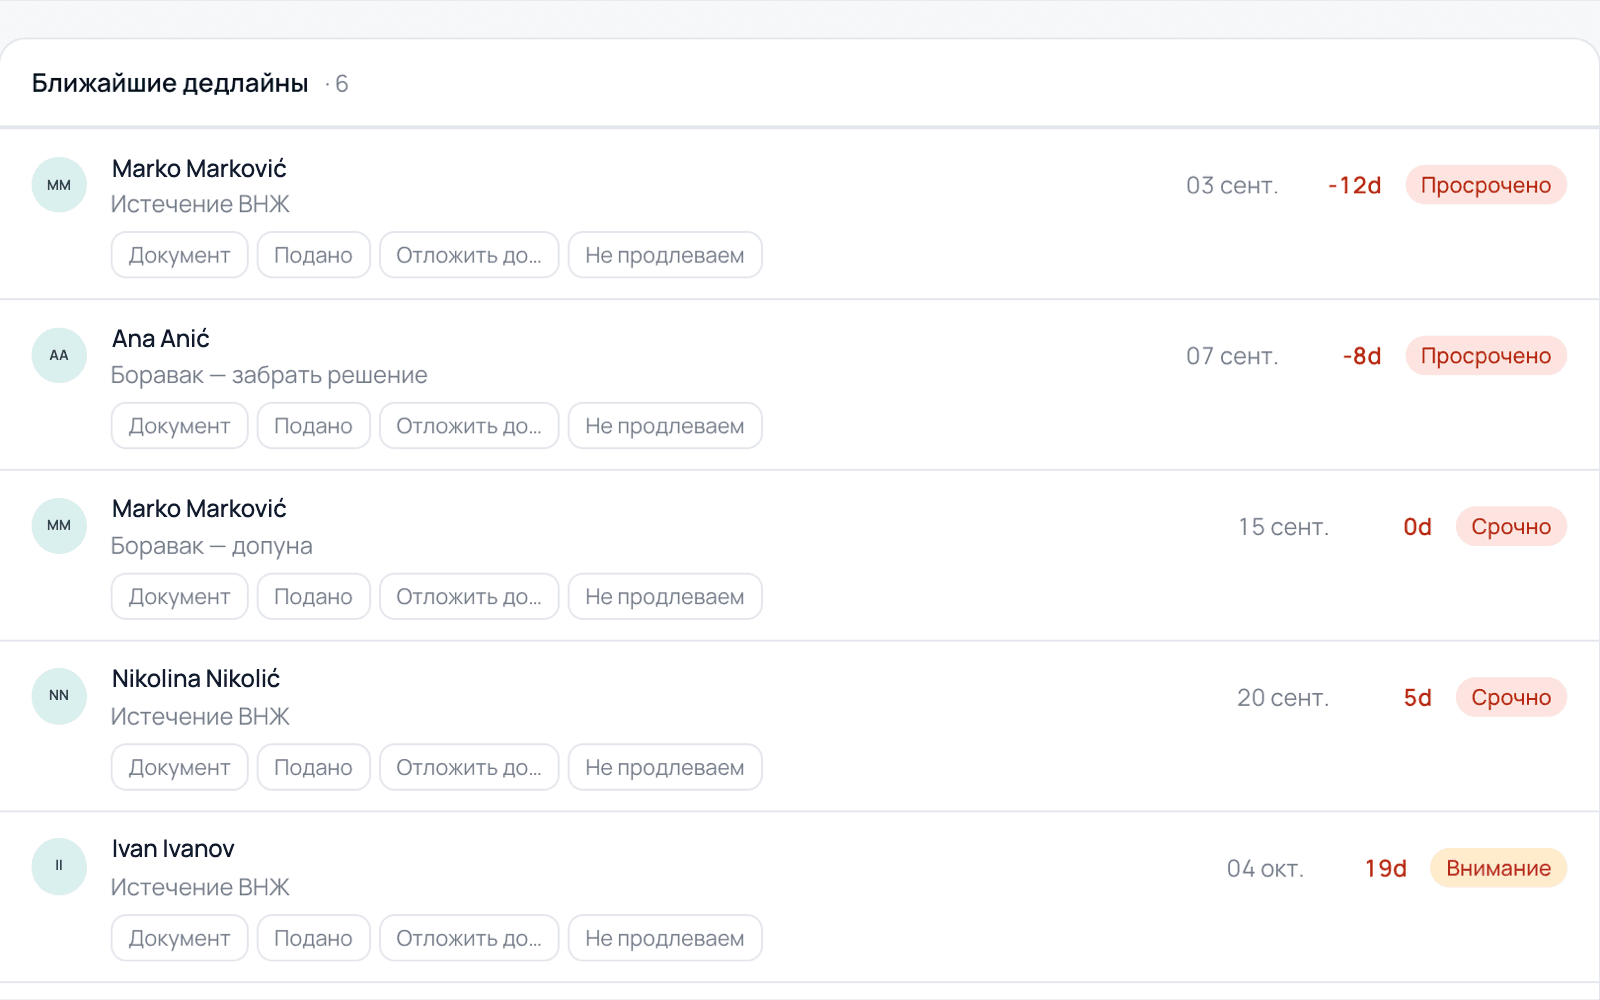Click the MM avatar beside Истечение ВНЖ
Image resolution: width=1600 pixels, height=1000 pixels.
click(x=59, y=185)
